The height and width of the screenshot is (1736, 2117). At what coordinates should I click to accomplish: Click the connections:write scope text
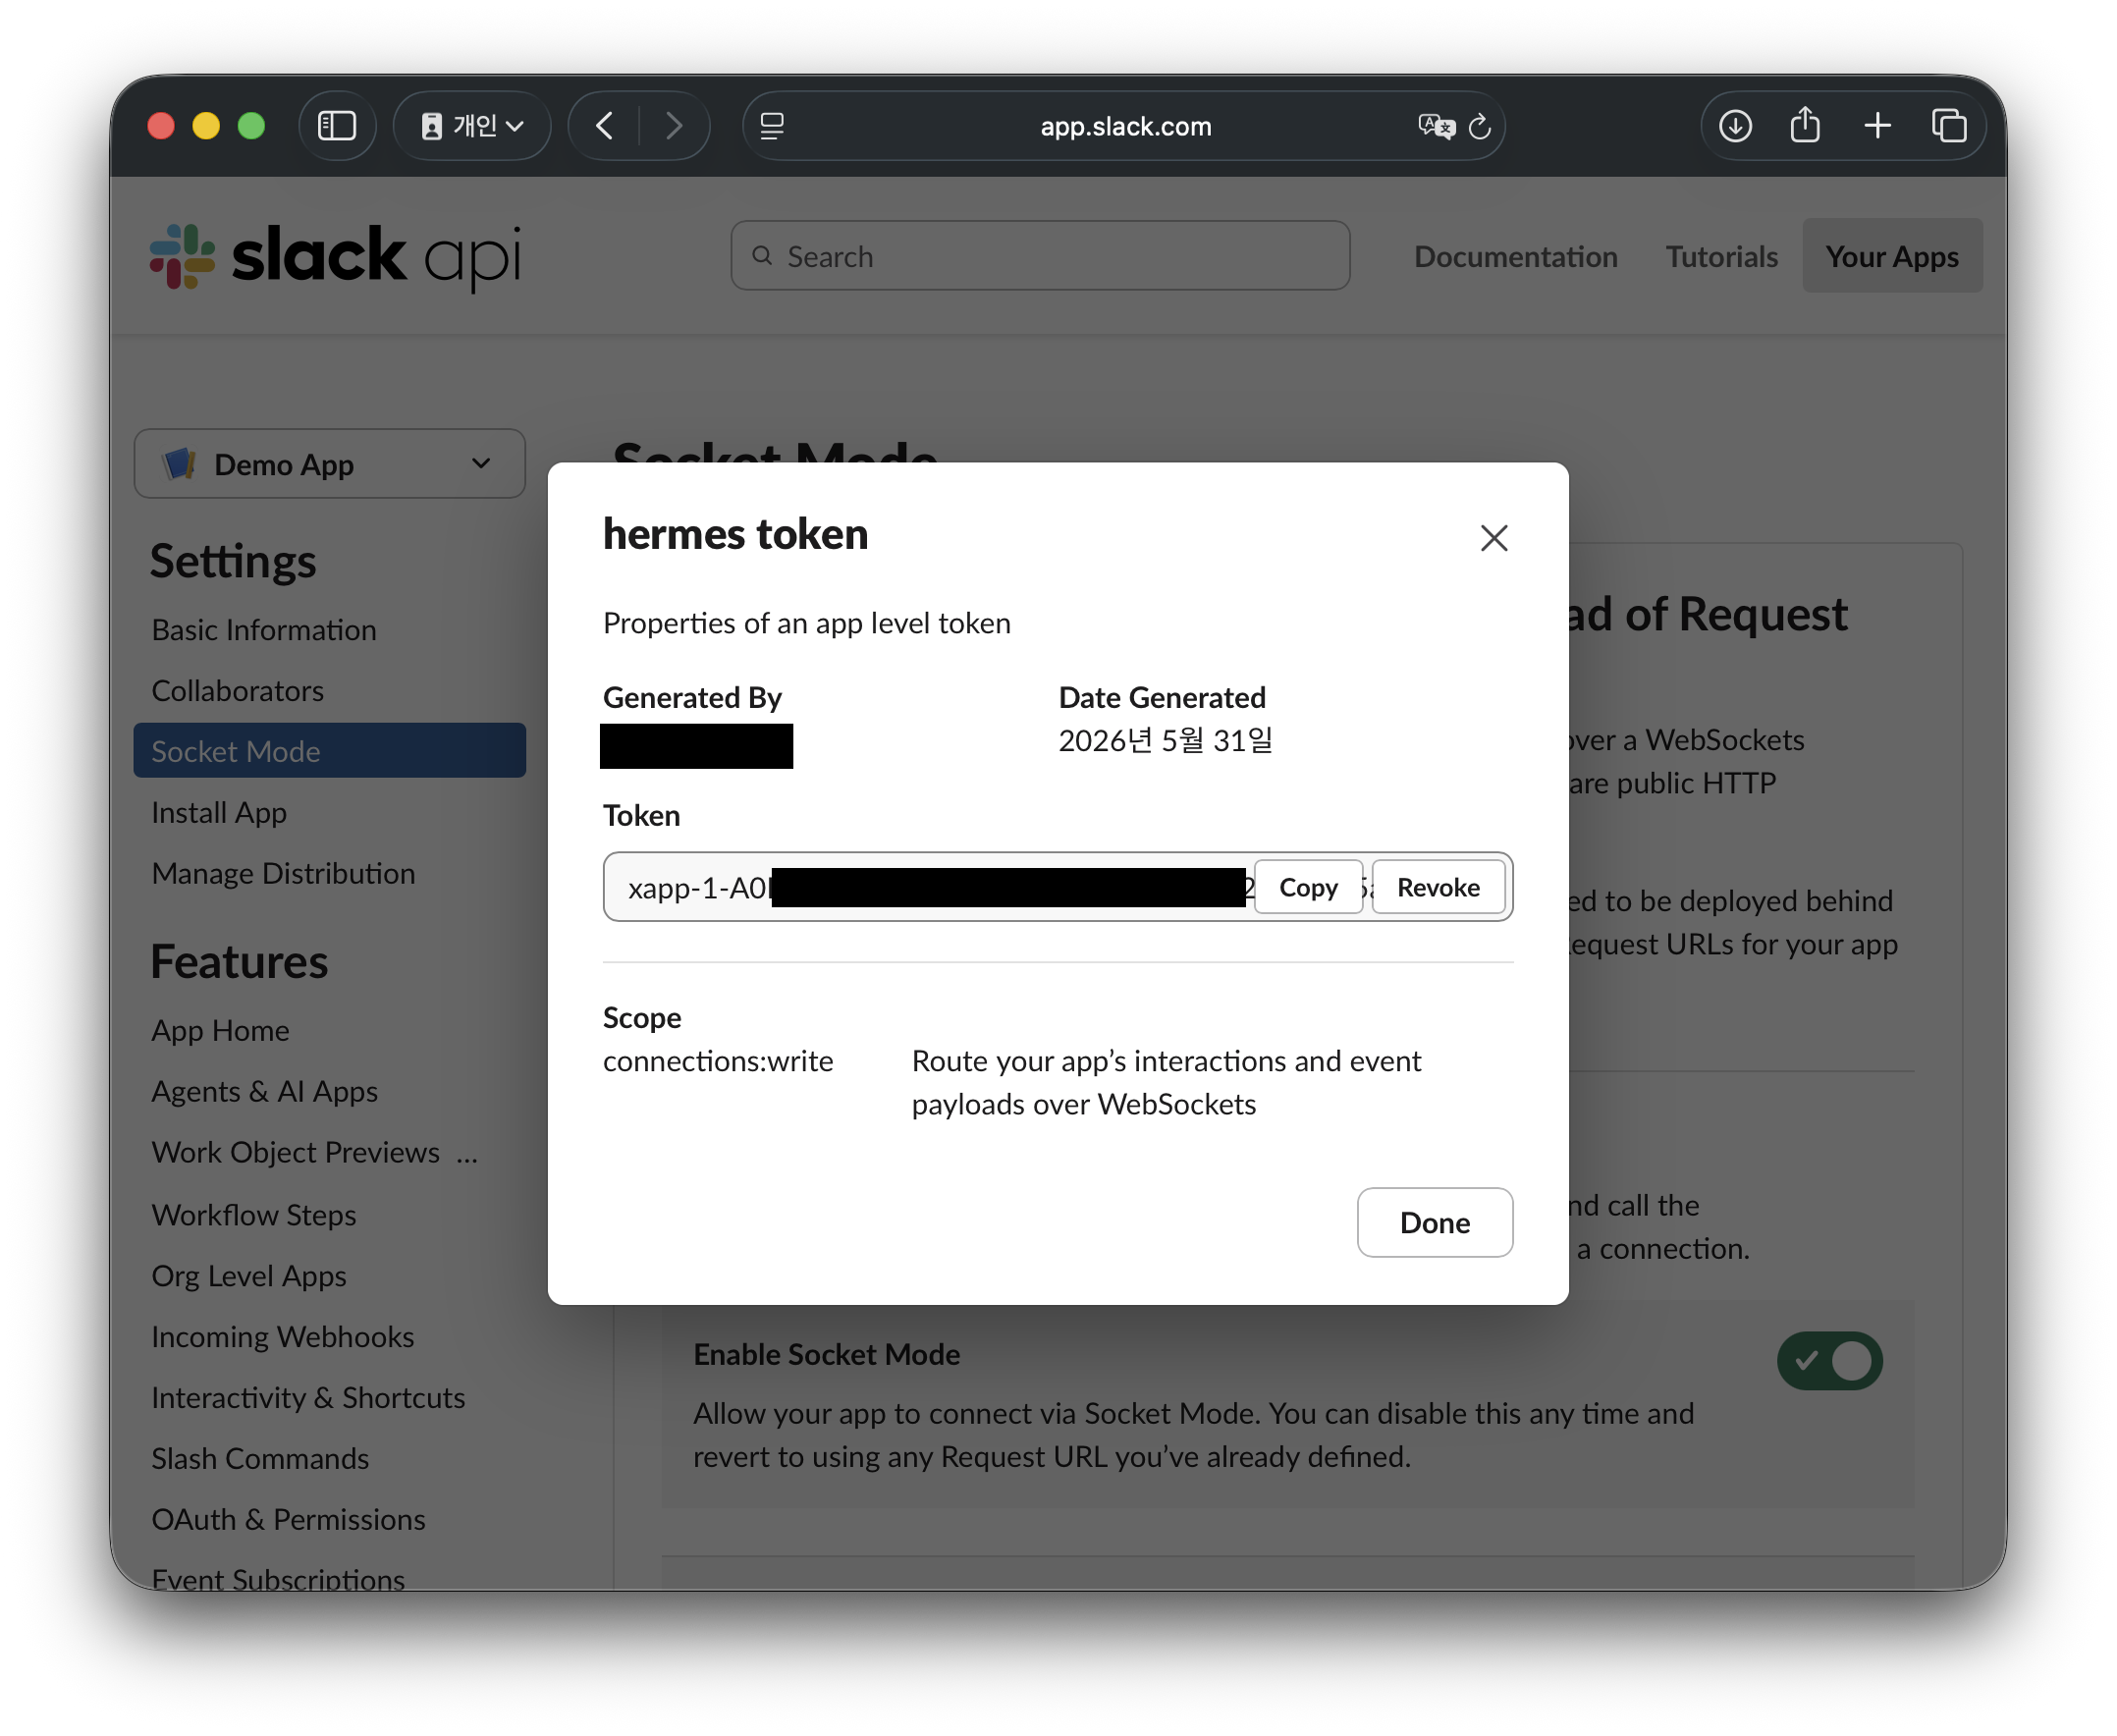(x=718, y=1061)
